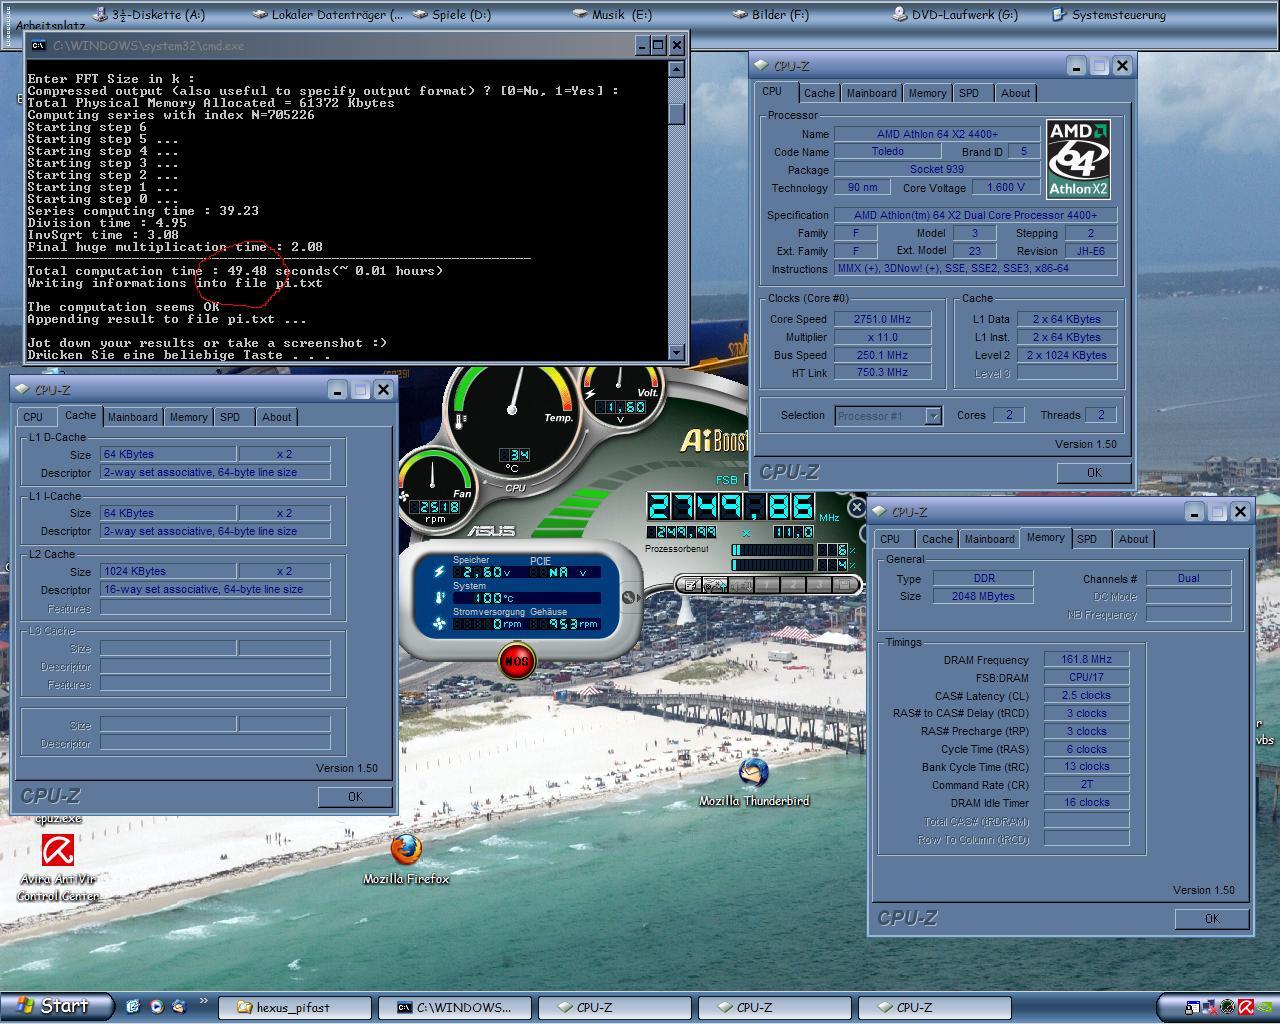Open the 3½-Diskette (A:) shortcut in top bar

click(148, 15)
